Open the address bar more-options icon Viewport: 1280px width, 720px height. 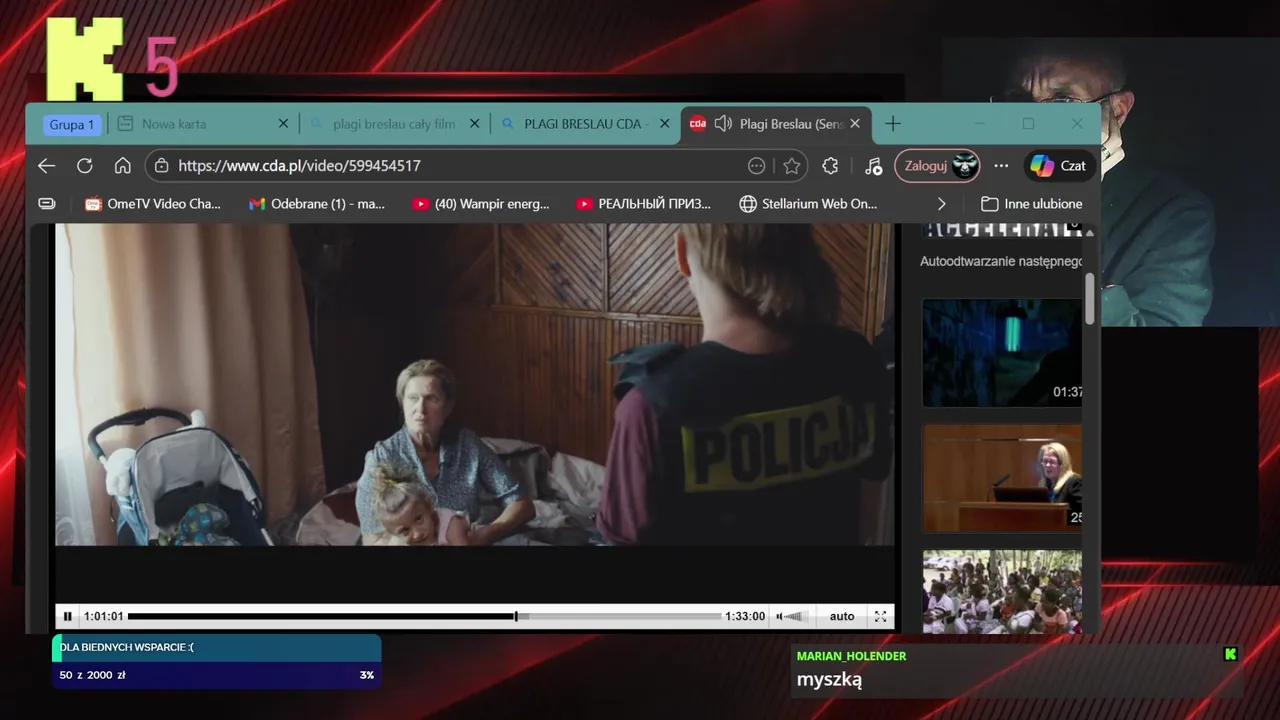(x=756, y=166)
